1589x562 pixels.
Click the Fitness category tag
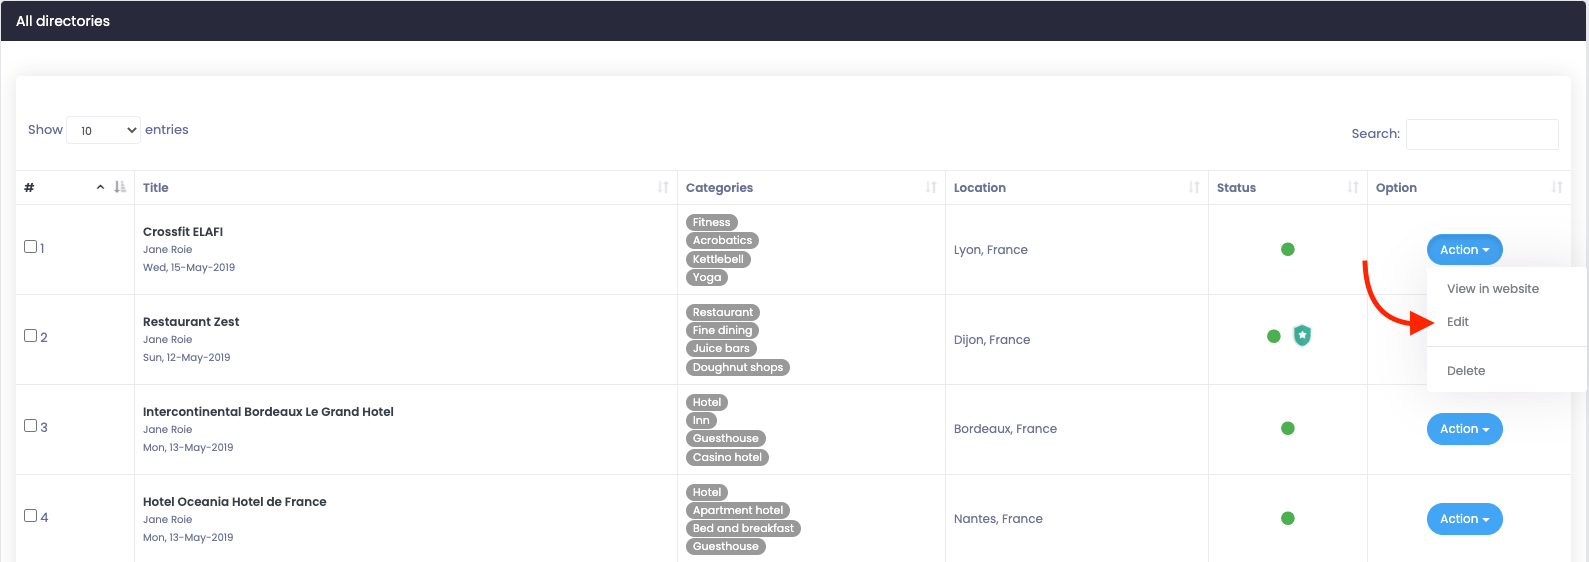[712, 222]
